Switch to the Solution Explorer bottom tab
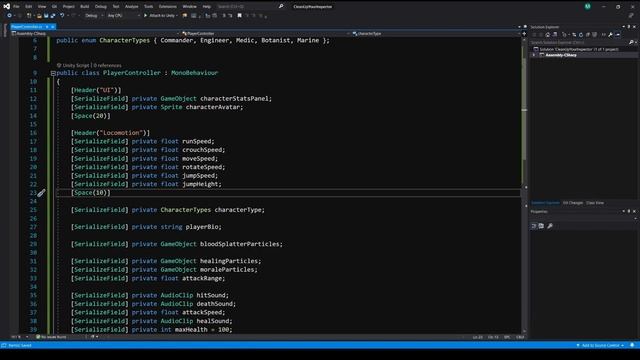Screen dimensions: 640x360 click(545, 203)
